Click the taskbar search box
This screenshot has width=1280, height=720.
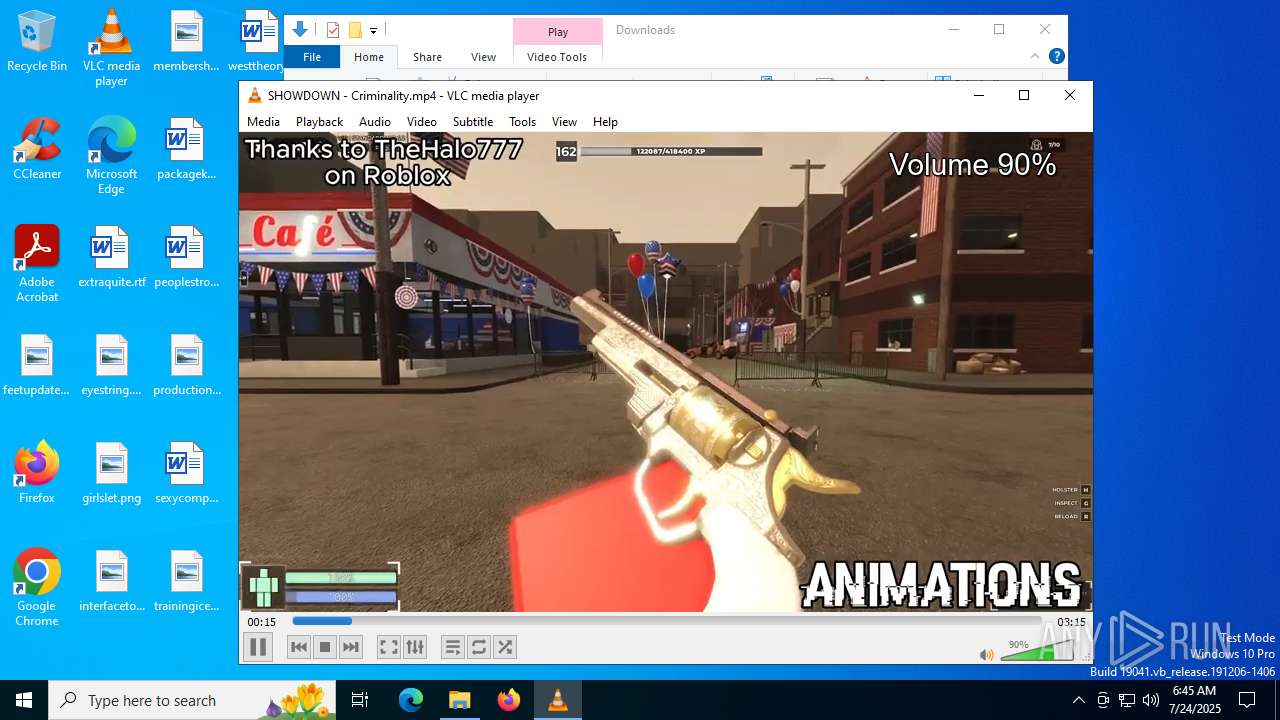[192, 700]
